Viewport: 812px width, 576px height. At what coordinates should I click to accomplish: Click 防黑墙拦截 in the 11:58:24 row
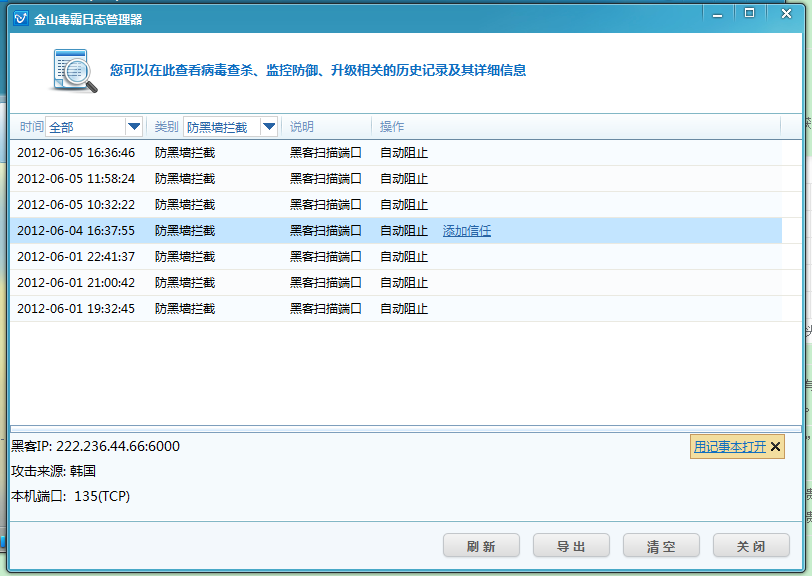pos(185,179)
